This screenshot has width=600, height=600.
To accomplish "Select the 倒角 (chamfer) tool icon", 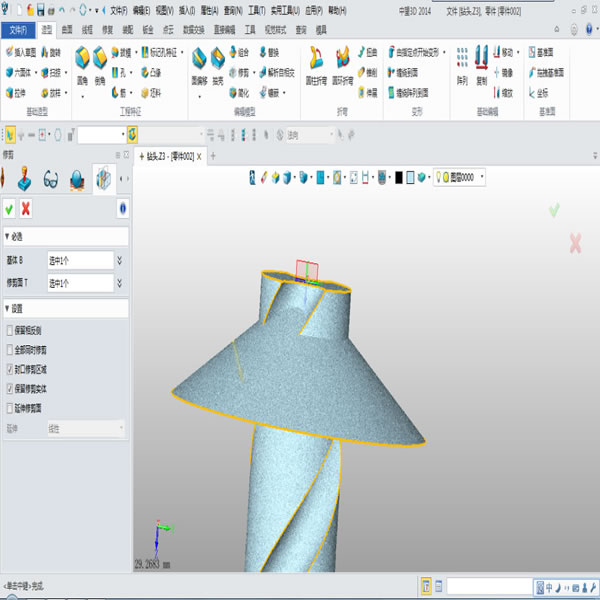I will coord(101,62).
